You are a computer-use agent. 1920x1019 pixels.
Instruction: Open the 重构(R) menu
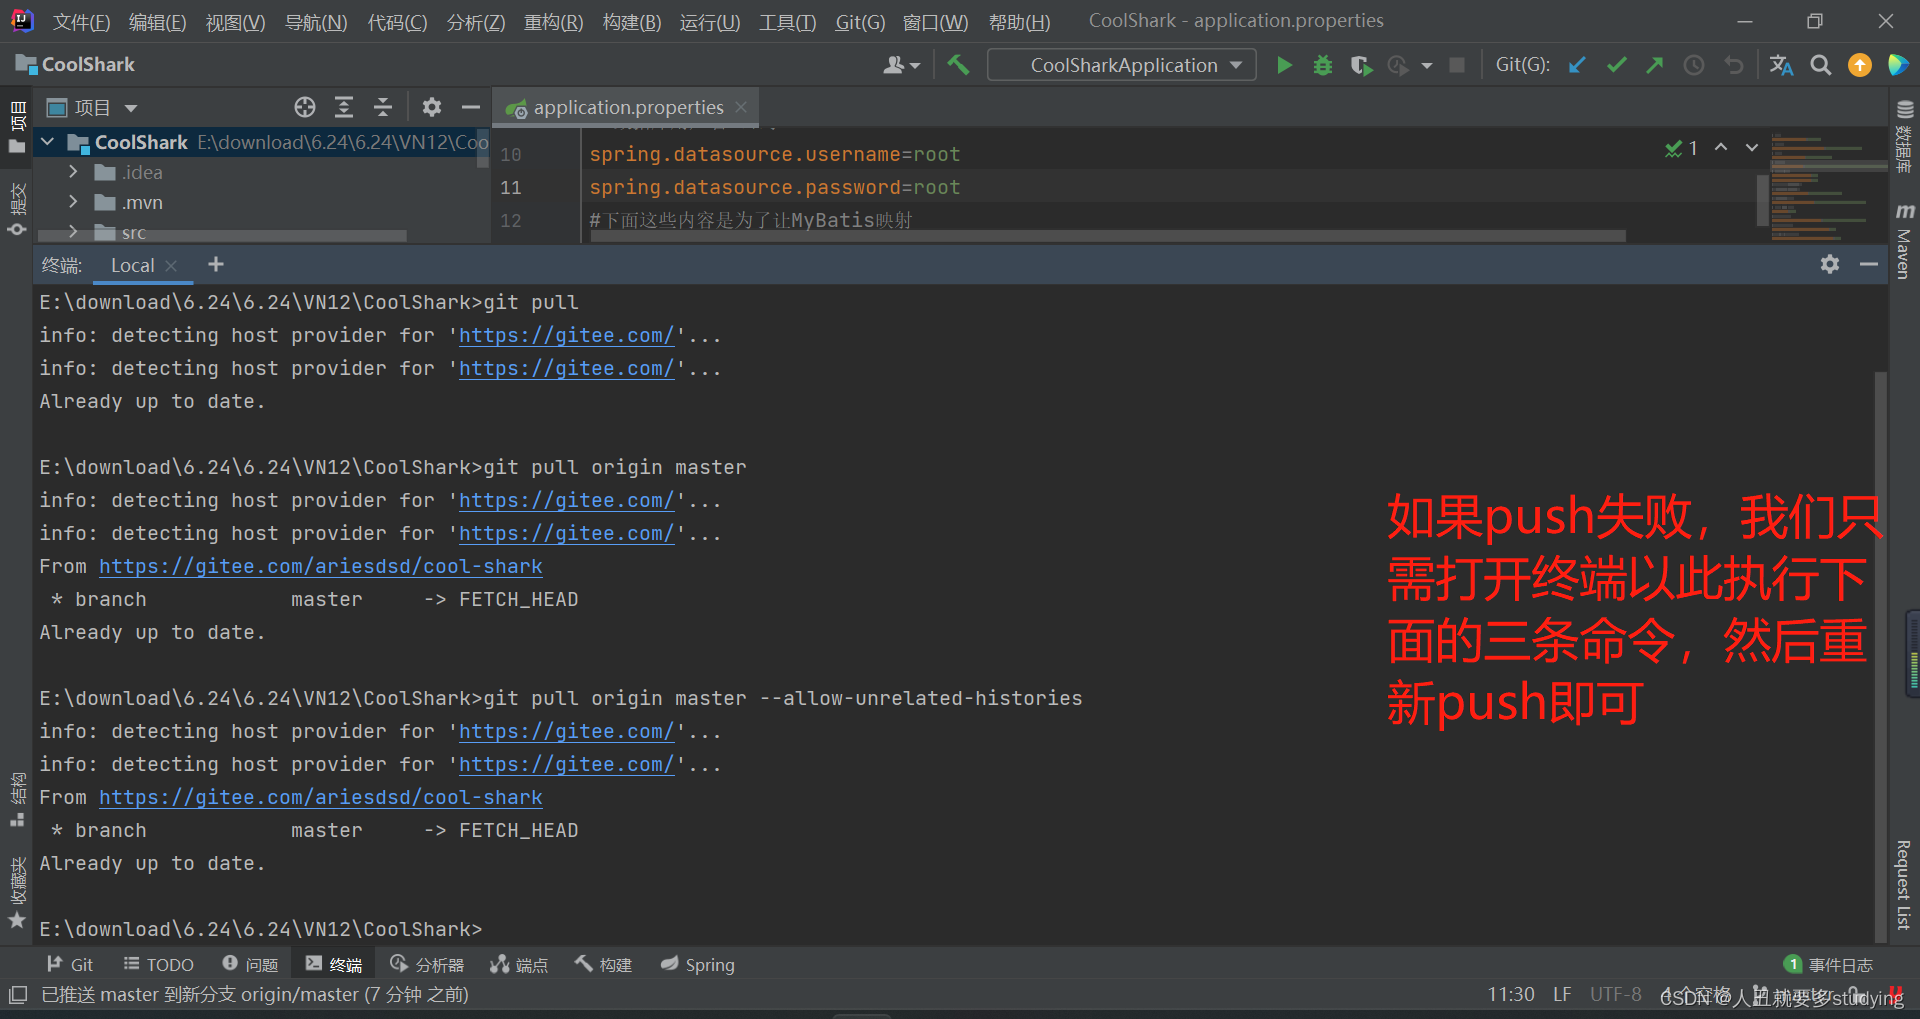(553, 22)
